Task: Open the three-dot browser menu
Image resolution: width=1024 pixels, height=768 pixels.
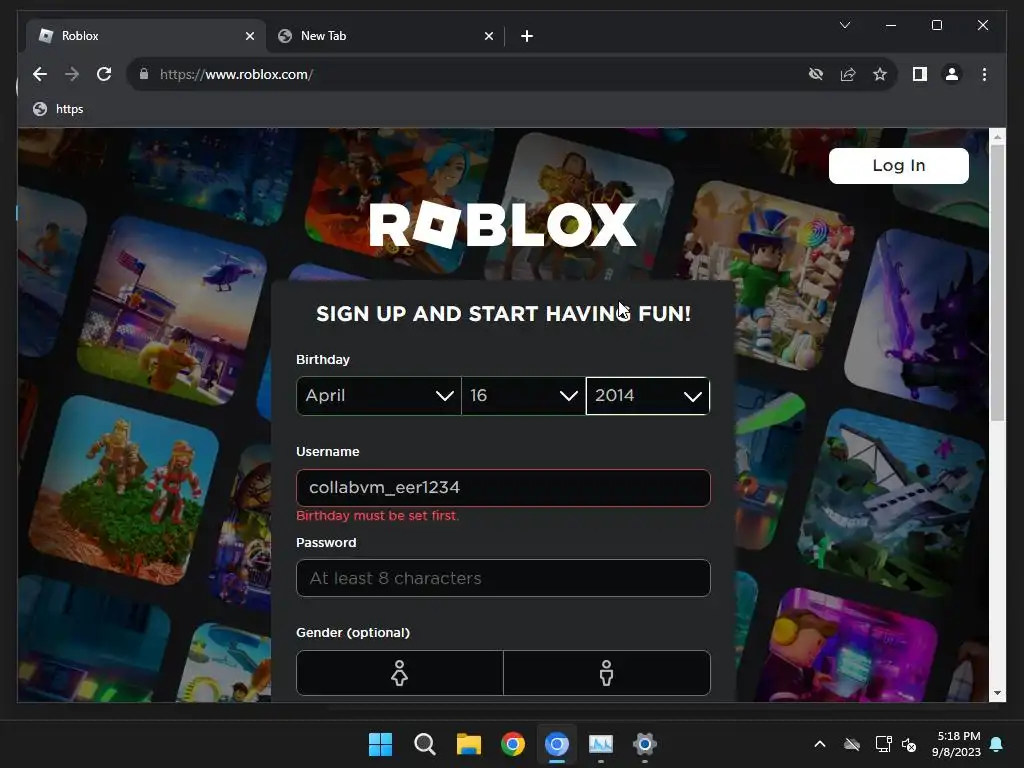Action: click(x=984, y=74)
